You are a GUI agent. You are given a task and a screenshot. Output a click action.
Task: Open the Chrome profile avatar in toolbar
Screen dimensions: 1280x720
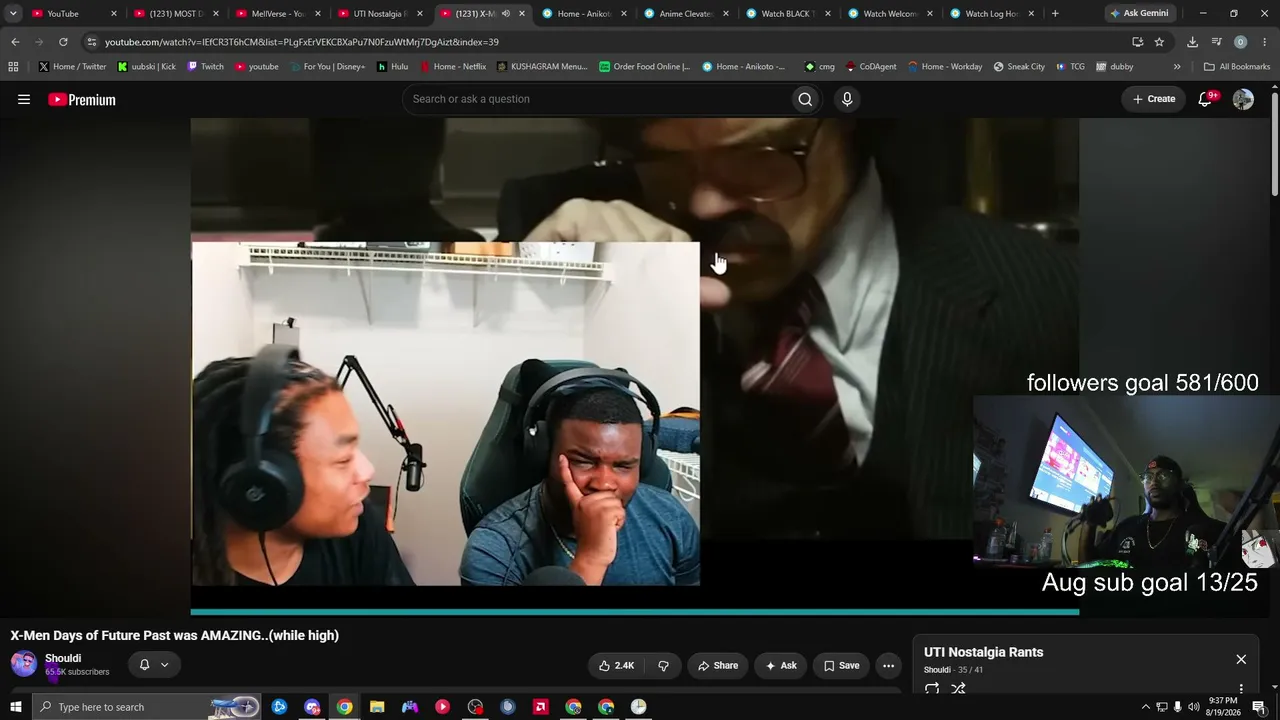coord(1240,42)
